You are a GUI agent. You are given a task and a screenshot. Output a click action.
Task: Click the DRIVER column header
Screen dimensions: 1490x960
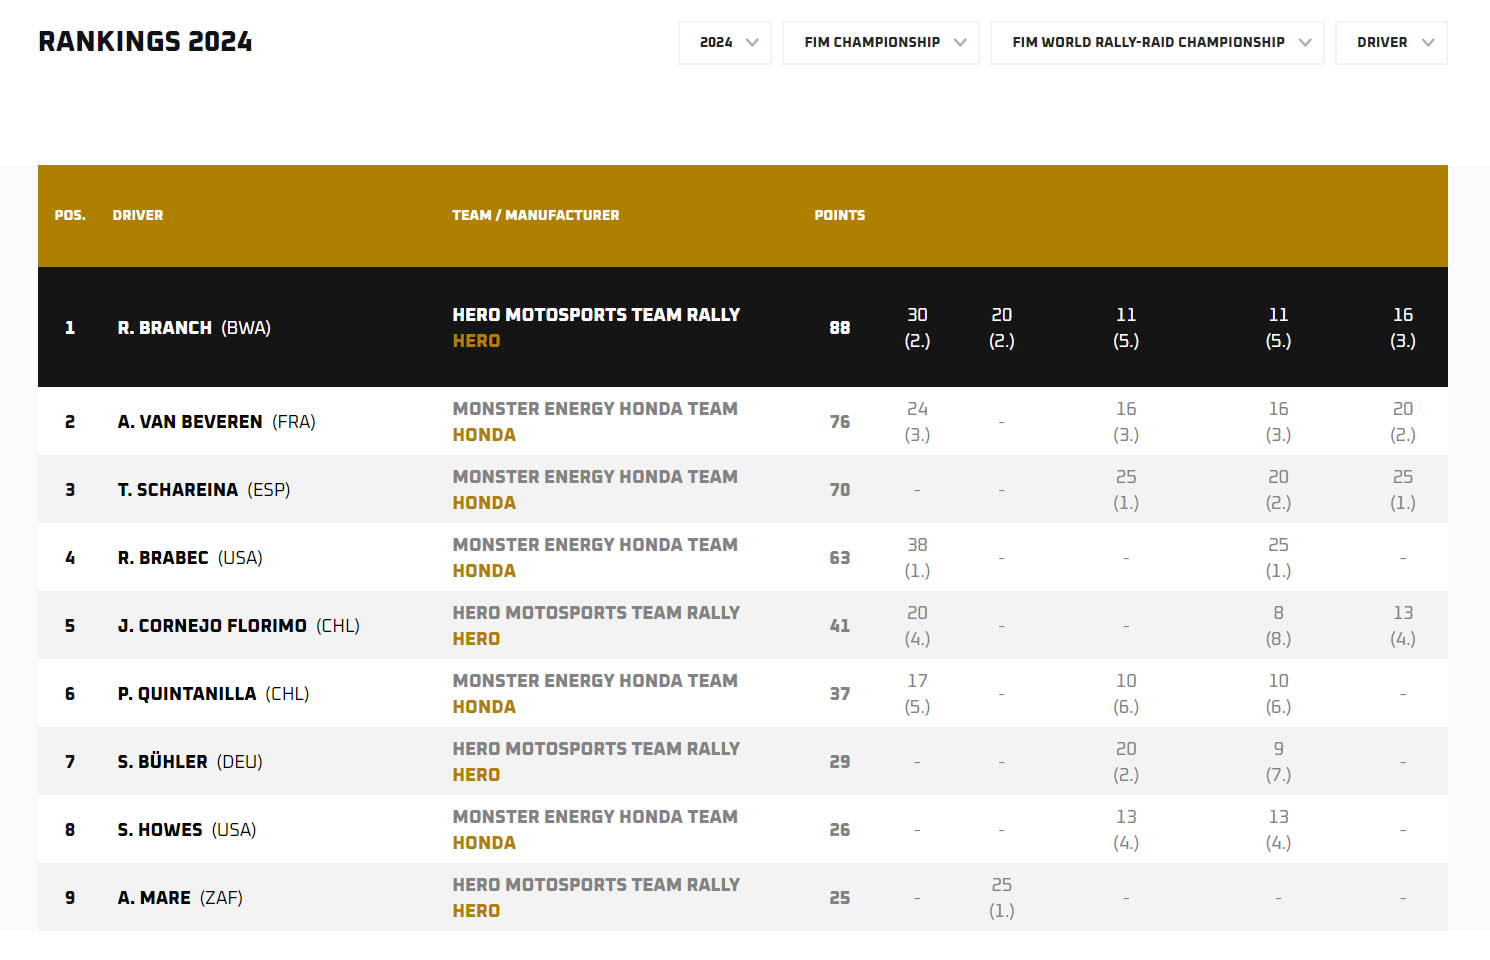pos(138,215)
